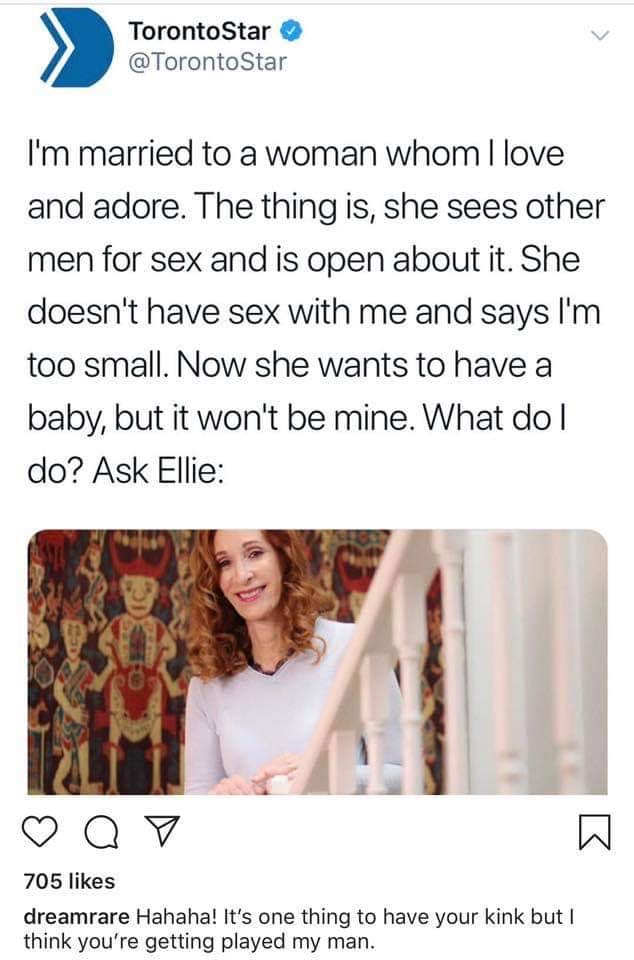Open comments with the speech bubble icon
The height and width of the screenshot is (960, 634).
coord(102,832)
